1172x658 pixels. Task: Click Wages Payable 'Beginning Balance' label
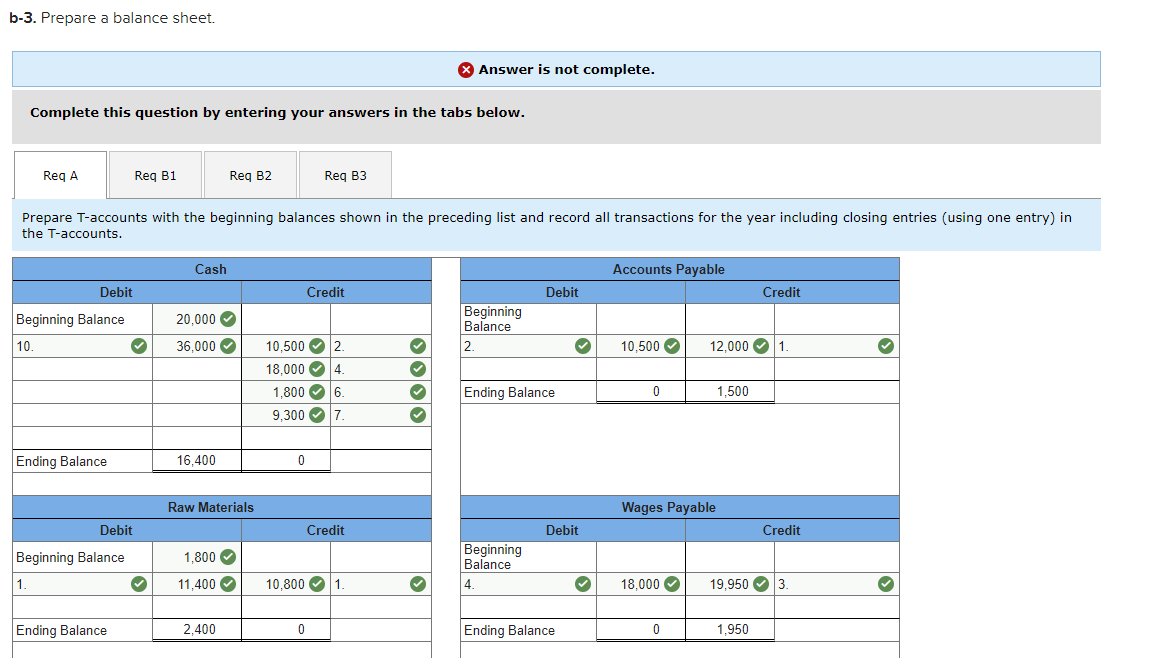(493, 557)
